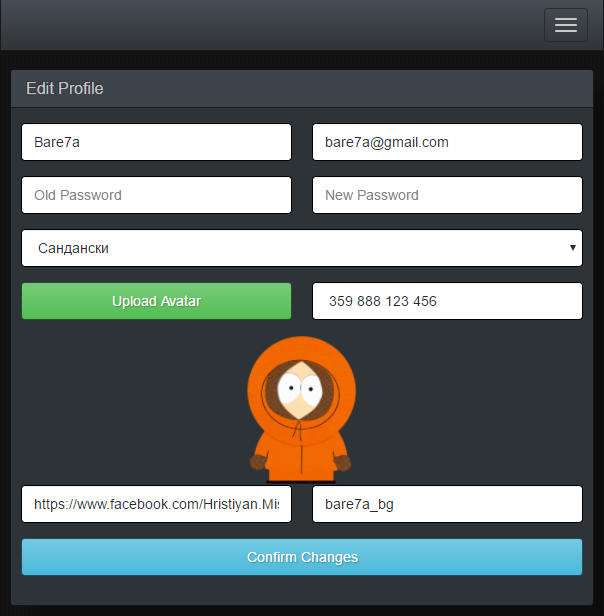
Task: Click the Upload Avatar button
Action: click(x=156, y=301)
